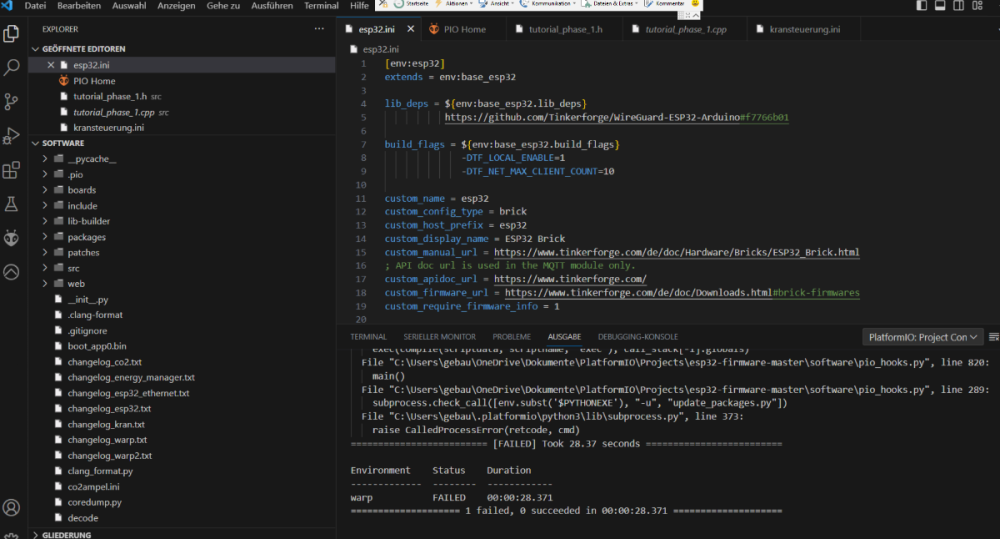
Task: Open the Testing flask icon view
Action: pos(12,204)
